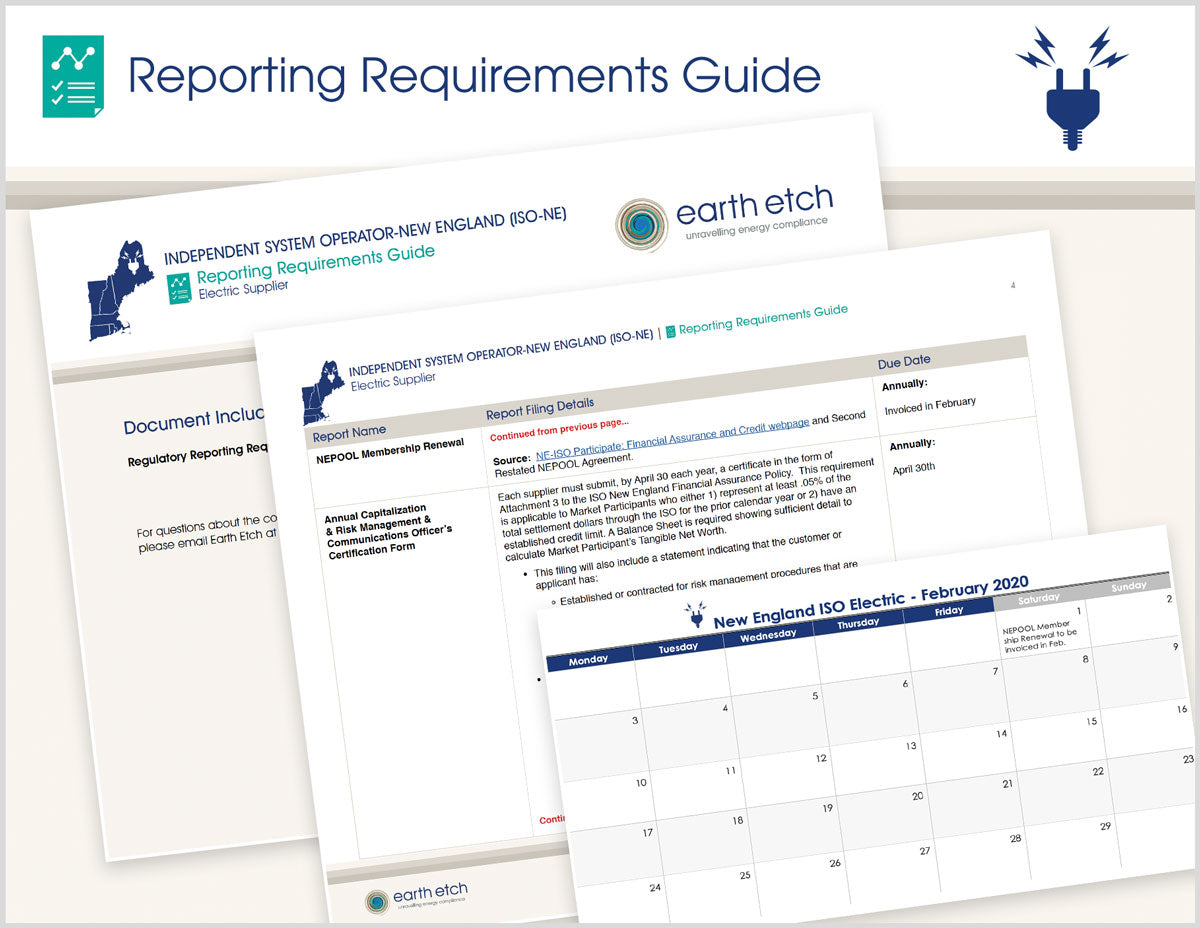
Task: Click the "INDEPENDENT SYSTEM OPERATOR-NEW ENGLAND (ISO-NE)" cover heading
Action: point(365,234)
